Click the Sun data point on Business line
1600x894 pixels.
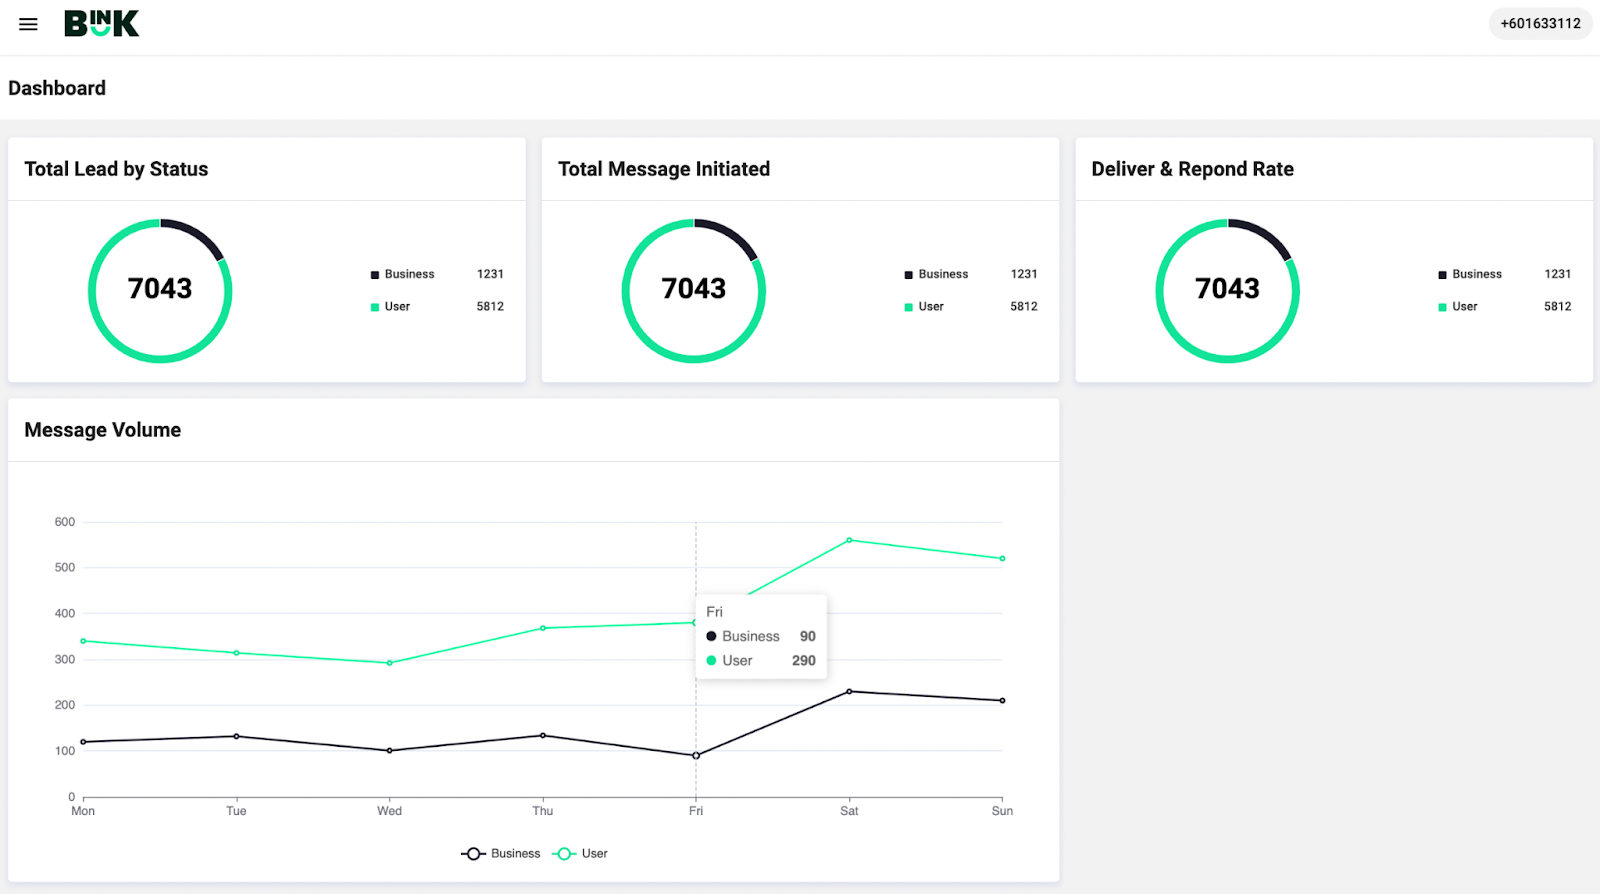pyautogui.click(x=1002, y=701)
